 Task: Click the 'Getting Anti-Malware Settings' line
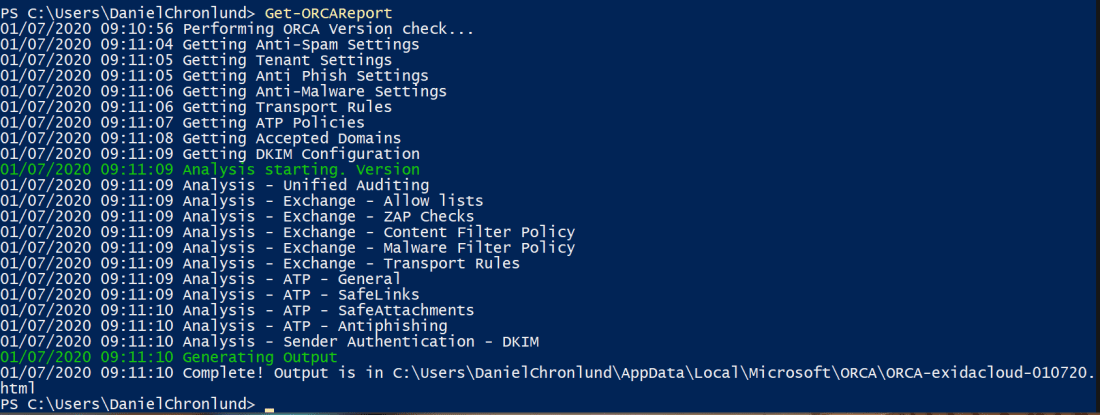click(313, 91)
